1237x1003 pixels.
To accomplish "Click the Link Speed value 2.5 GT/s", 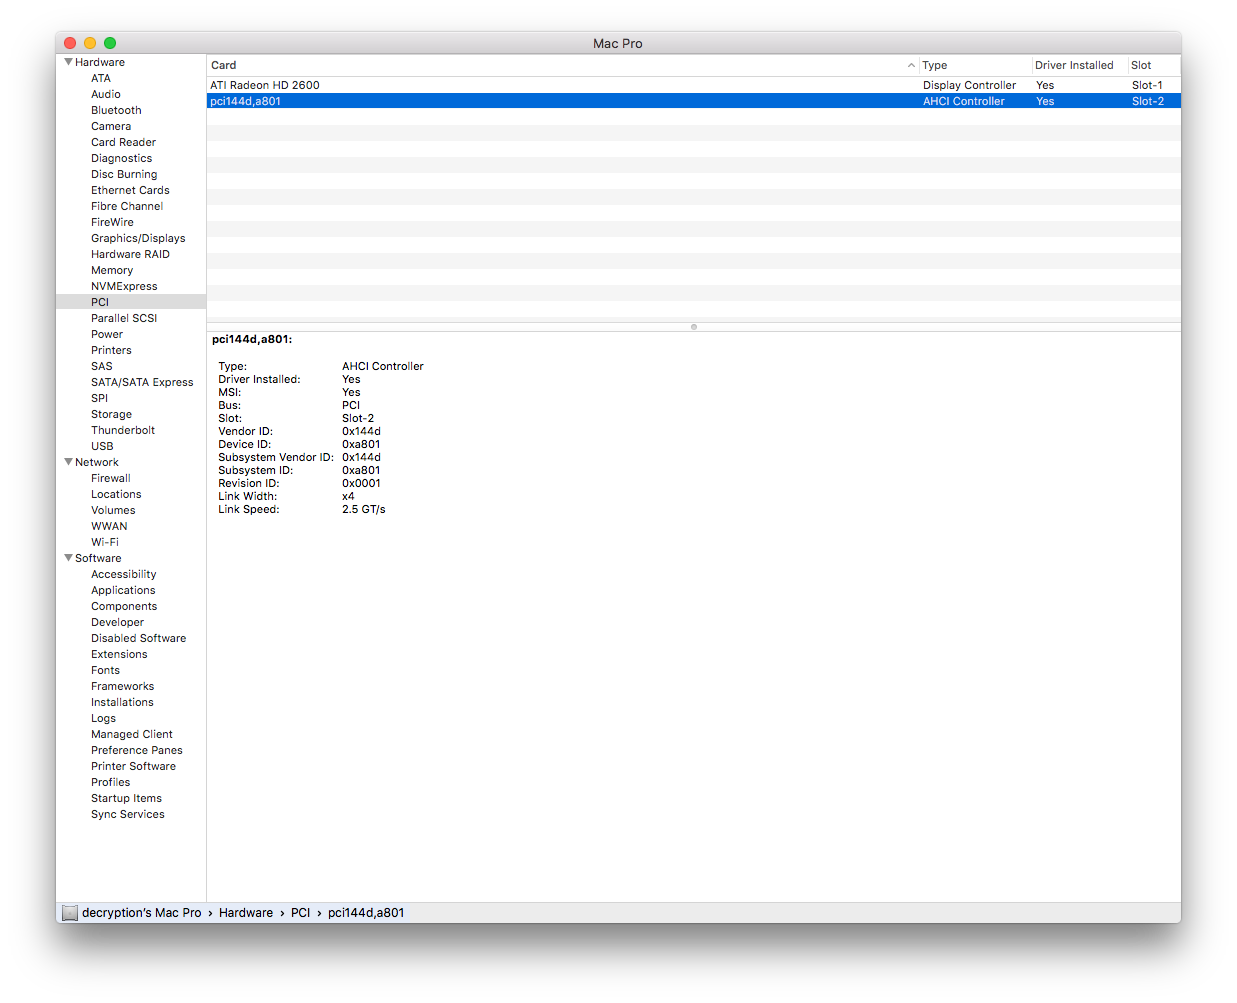I will [x=364, y=509].
